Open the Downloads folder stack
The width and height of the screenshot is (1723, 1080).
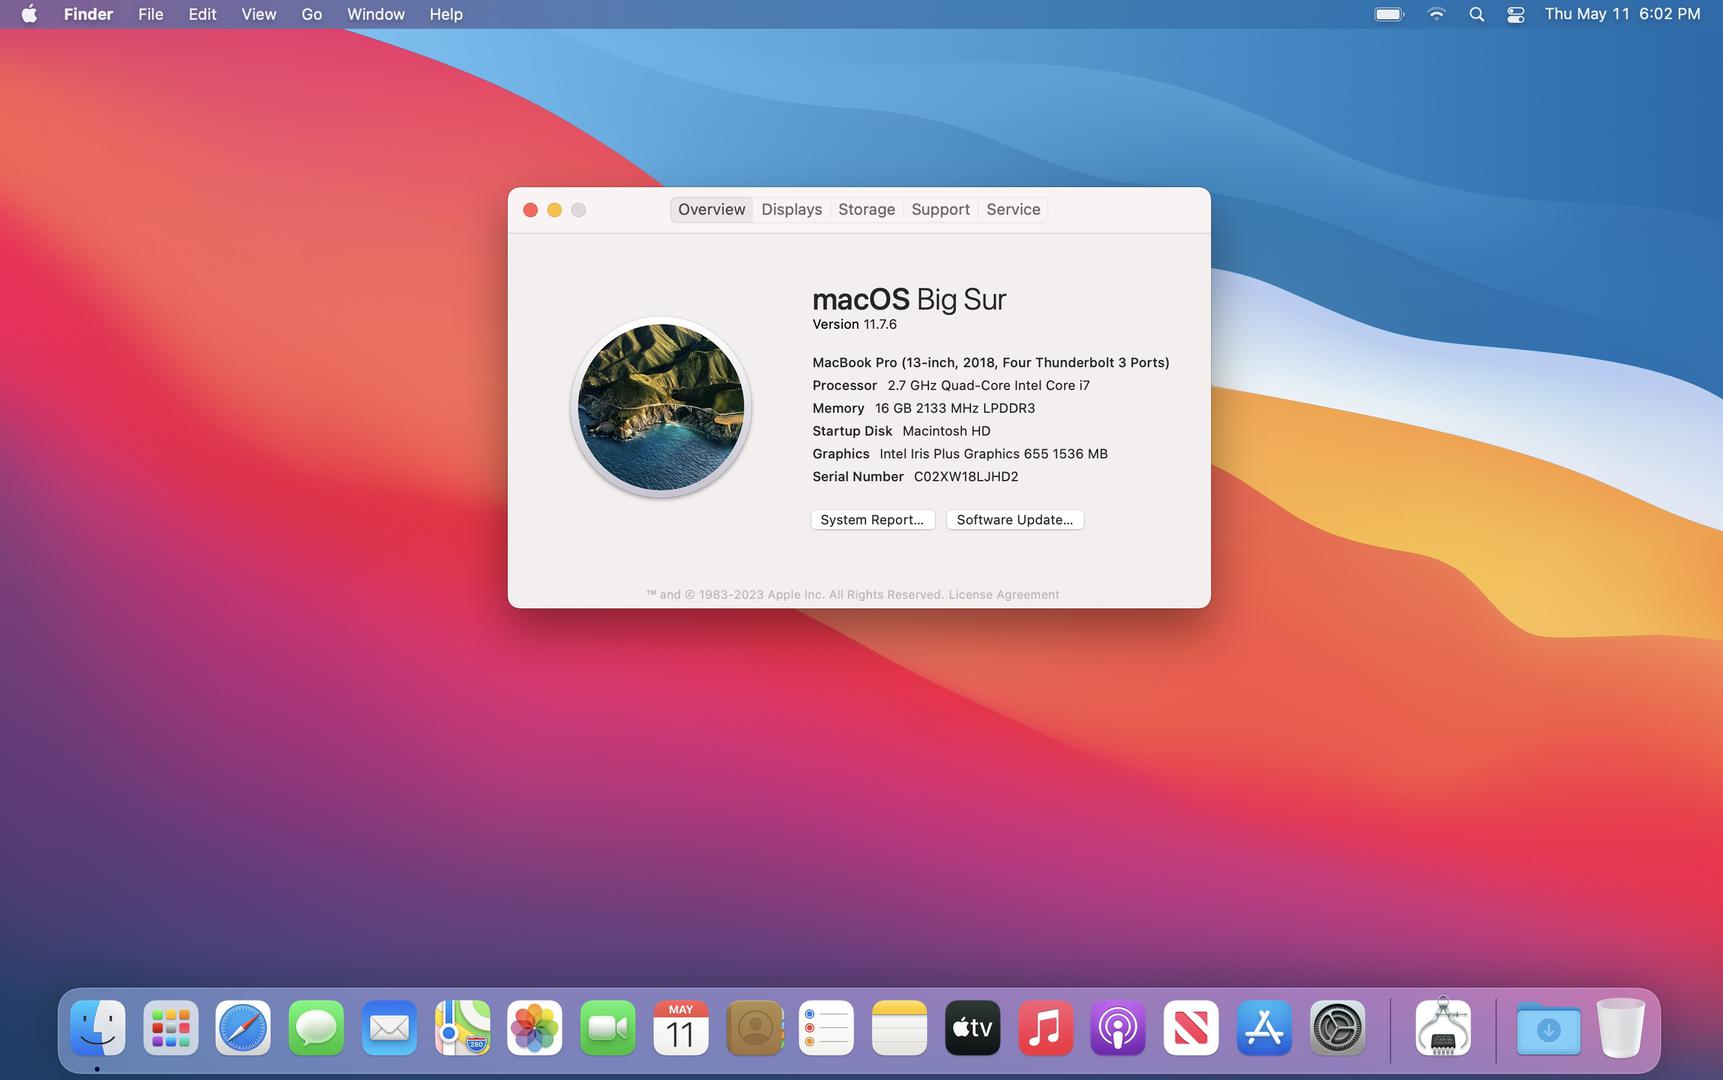pyautogui.click(x=1548, y=1028)
